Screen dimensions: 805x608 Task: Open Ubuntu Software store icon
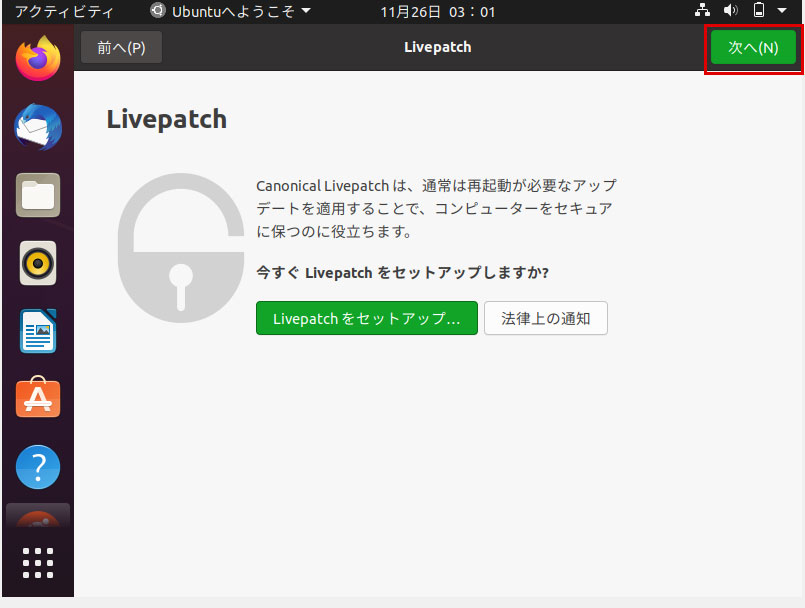coord(38,397)
